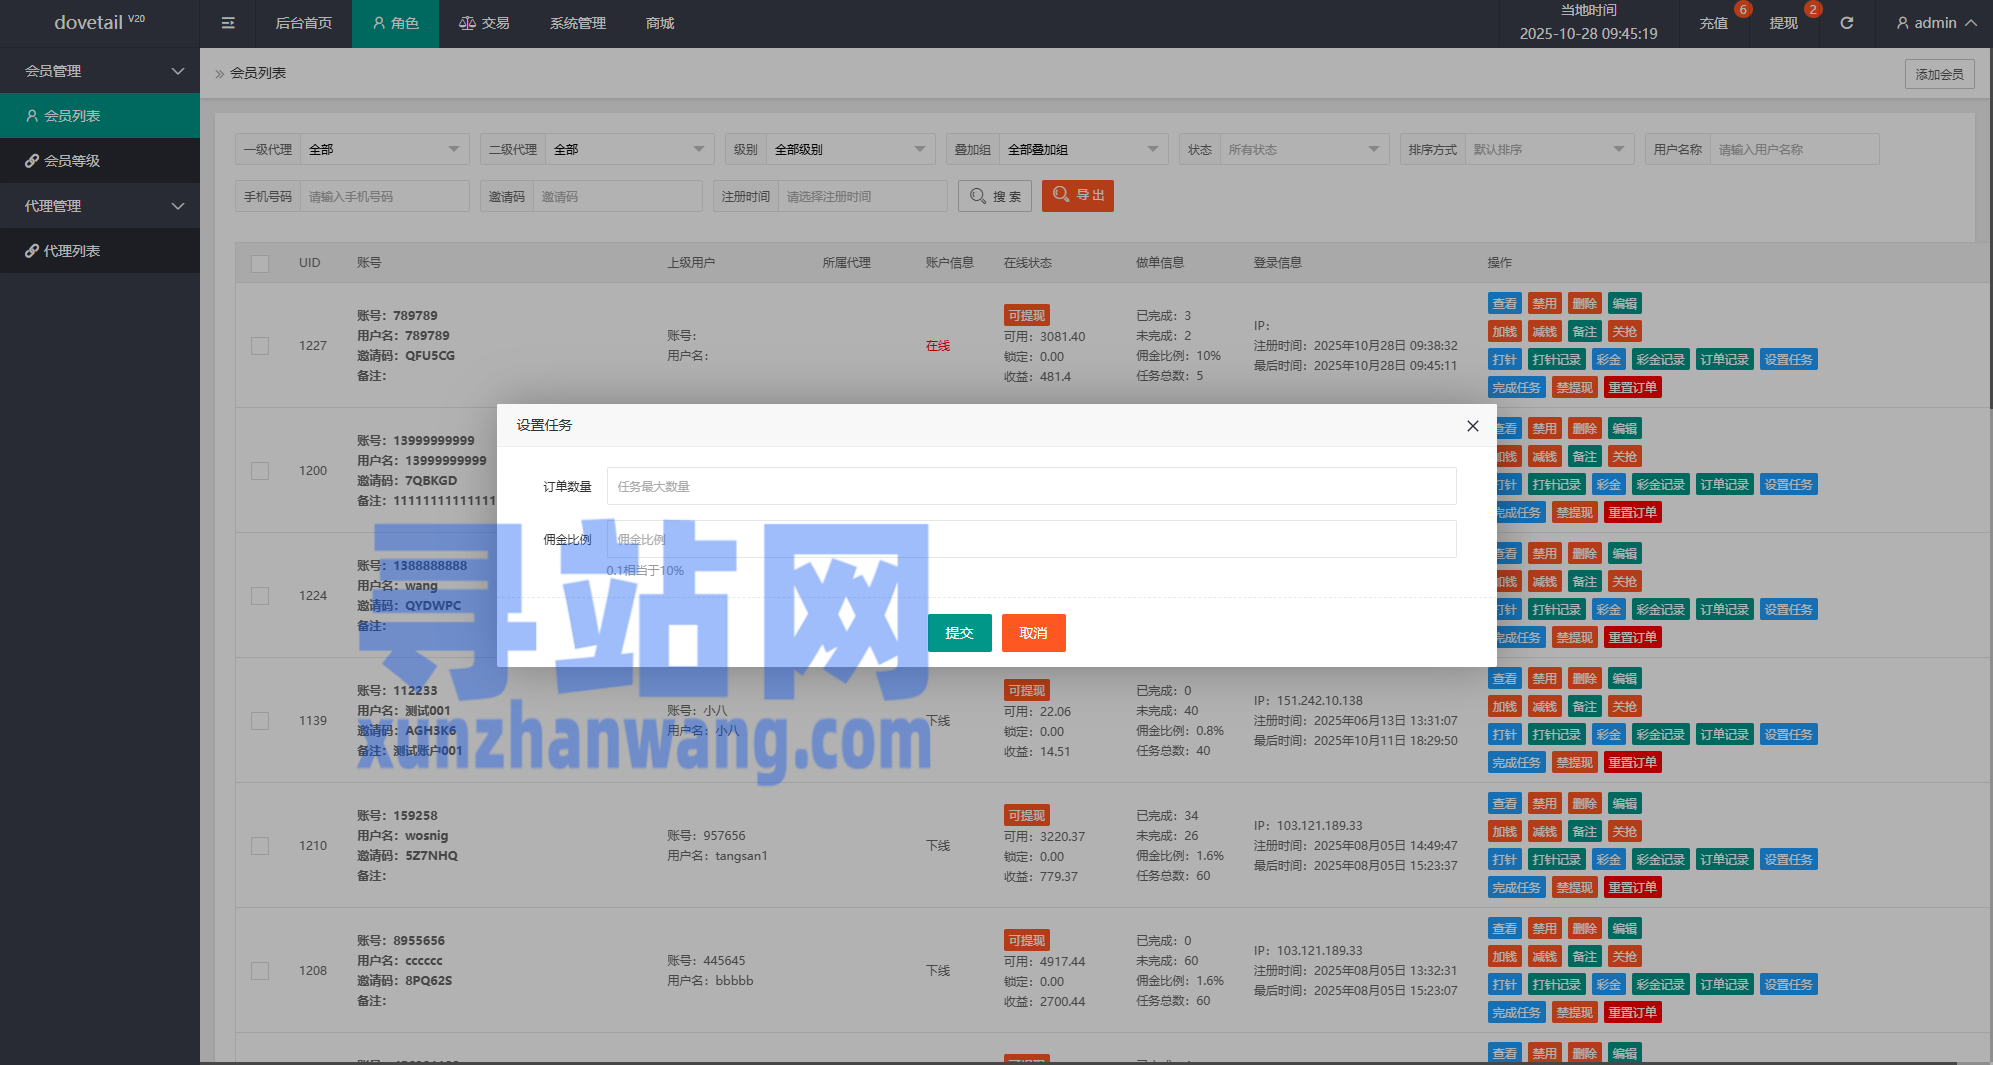Toggle the select-all checkbox in table header
Viewport: 1993px width, 1065px height.
260,264
